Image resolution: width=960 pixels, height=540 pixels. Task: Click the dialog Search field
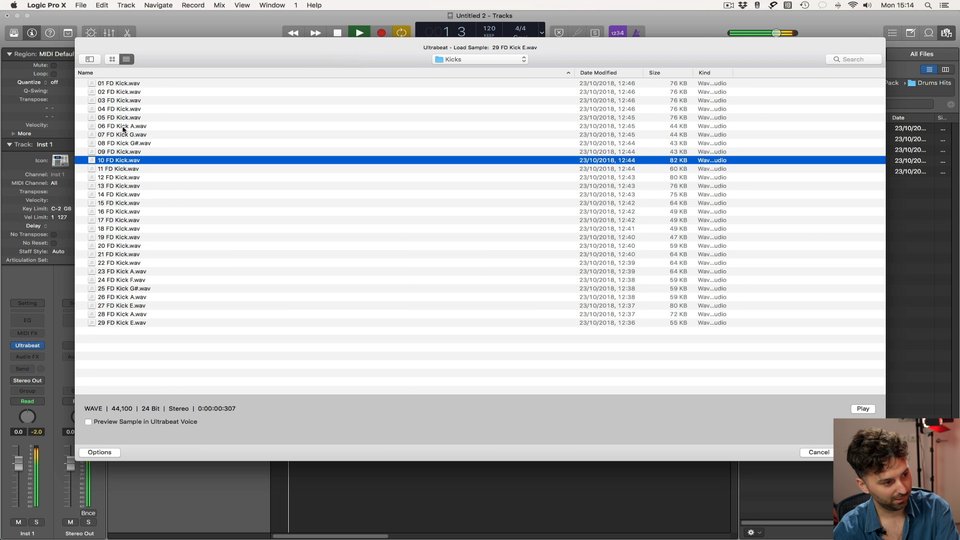click(853, 59)
